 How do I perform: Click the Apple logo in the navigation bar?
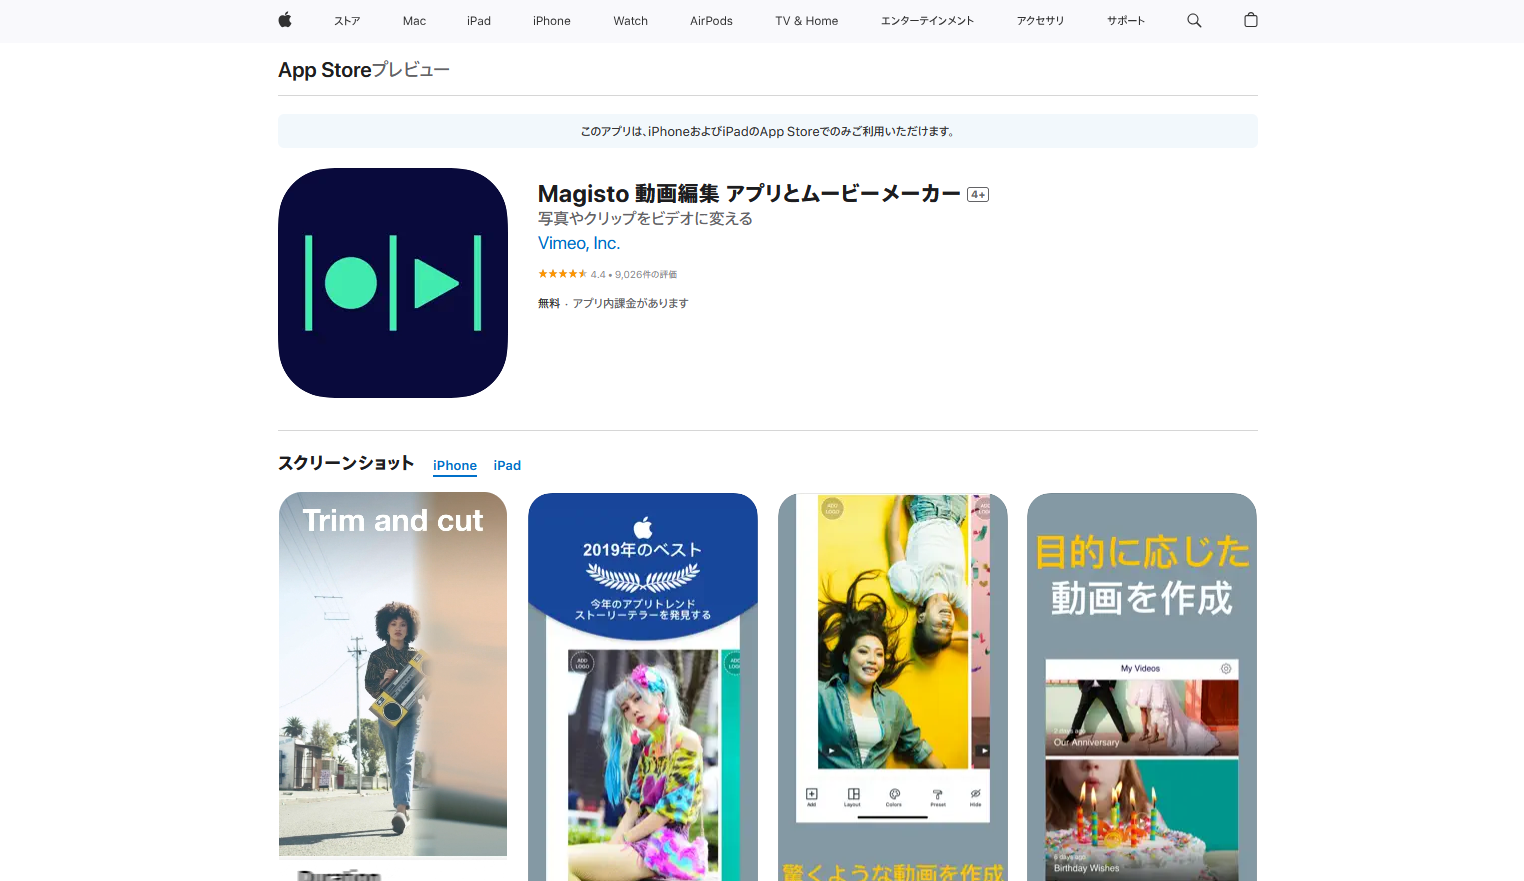coord(284,20)
